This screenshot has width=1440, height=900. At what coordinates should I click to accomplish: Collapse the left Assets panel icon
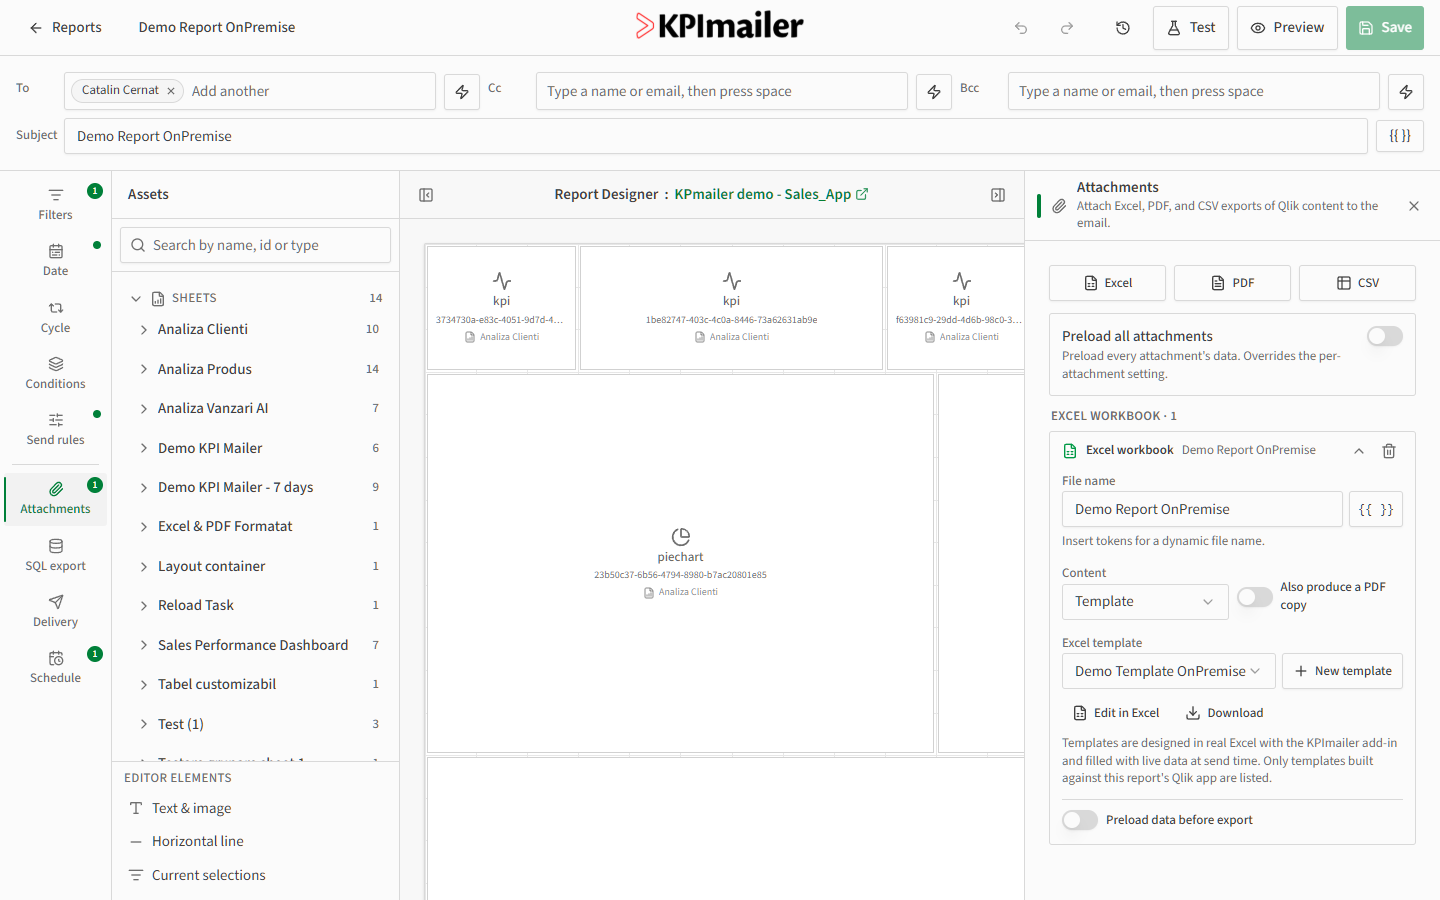426,195
